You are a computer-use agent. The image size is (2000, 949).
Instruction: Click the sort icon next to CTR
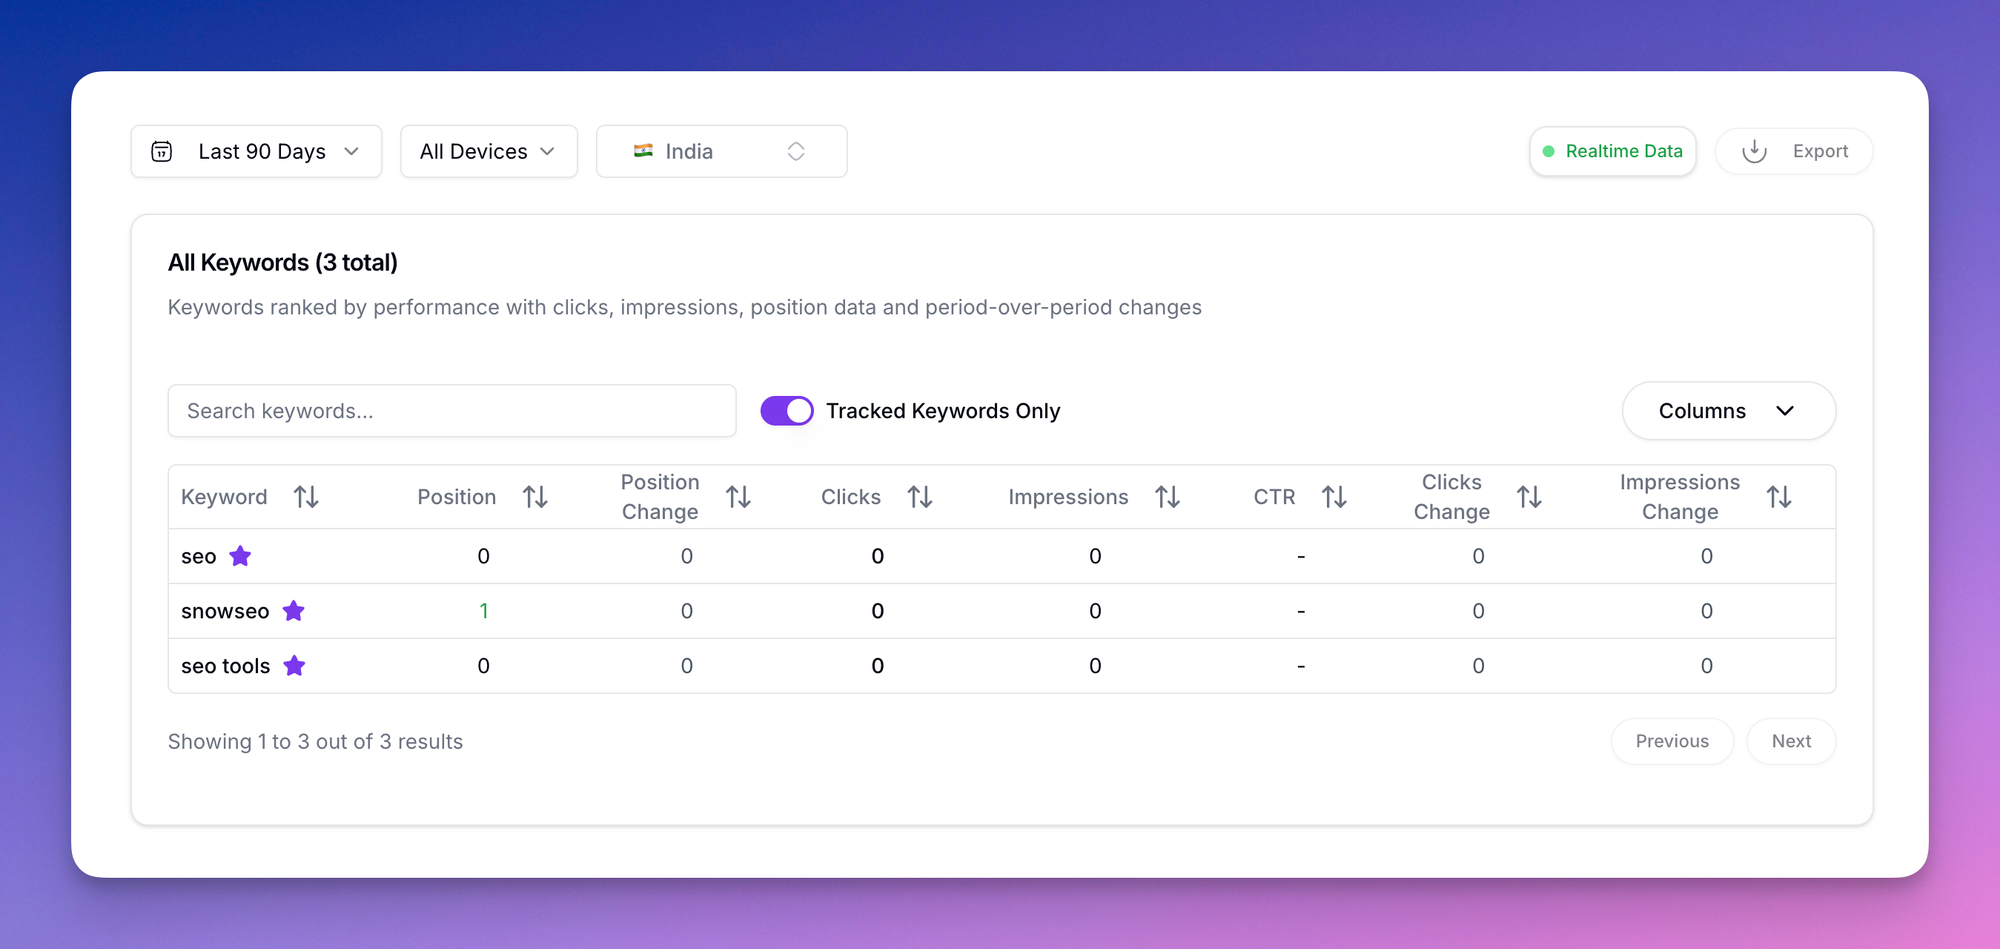pyautogui.click(x=1335, y=496)
